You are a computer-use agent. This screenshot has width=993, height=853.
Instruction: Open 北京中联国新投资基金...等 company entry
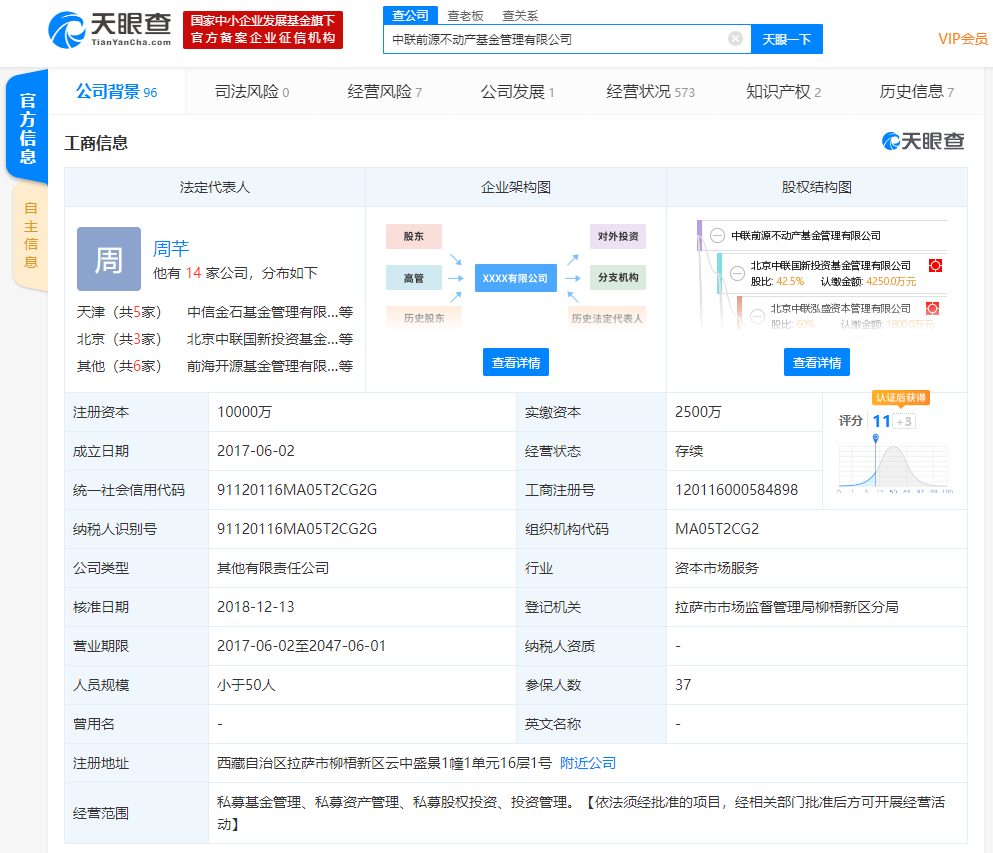pyautogui.click(x=270, y=339)
